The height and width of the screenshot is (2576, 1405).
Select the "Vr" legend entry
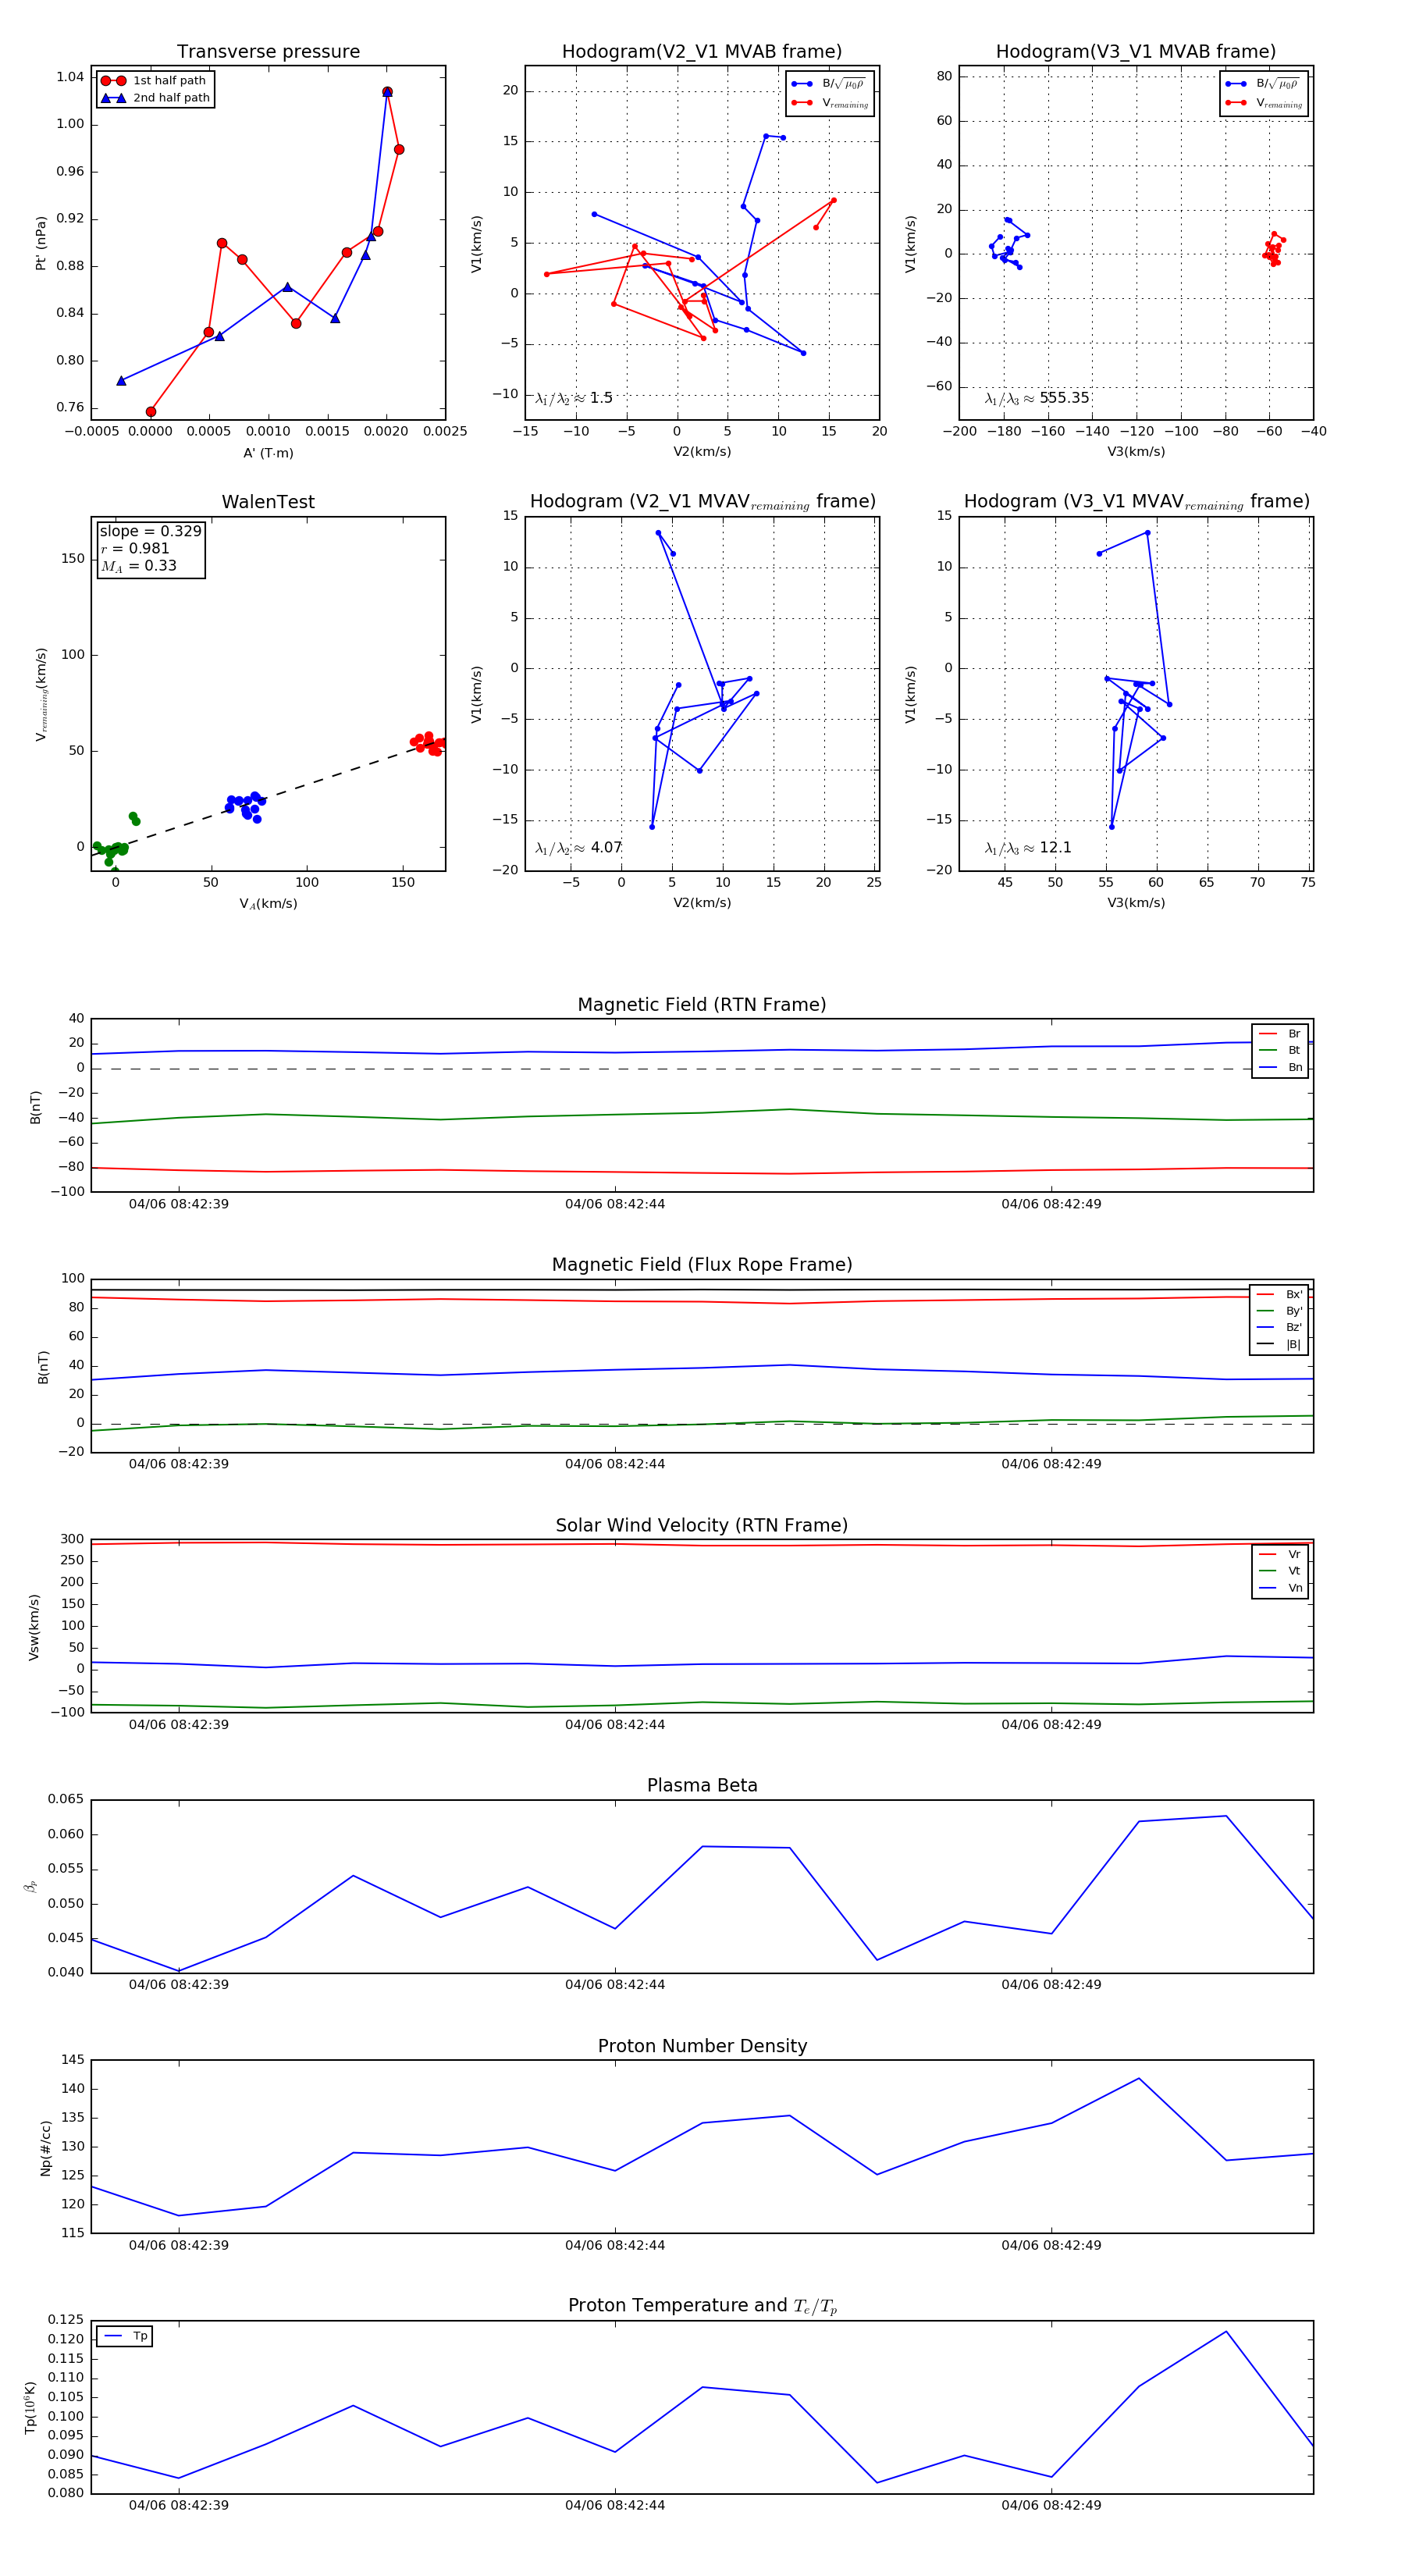coord(1280,1555)
